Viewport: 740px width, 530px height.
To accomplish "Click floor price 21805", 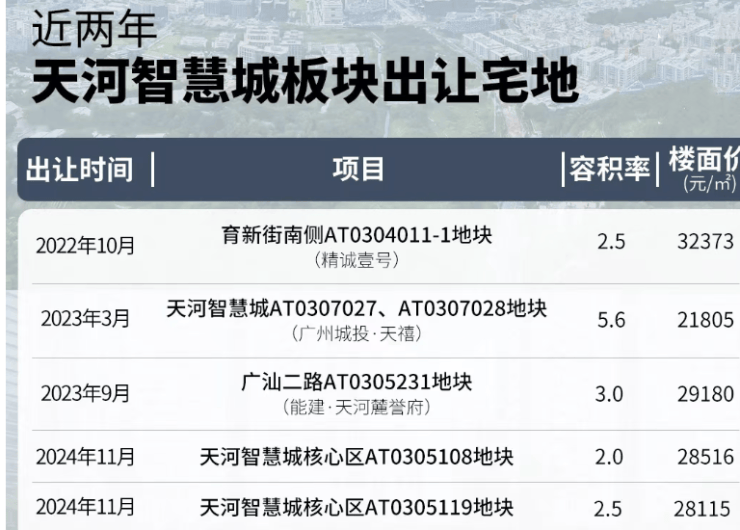I will pyautogui.click(x=706, y=320).
